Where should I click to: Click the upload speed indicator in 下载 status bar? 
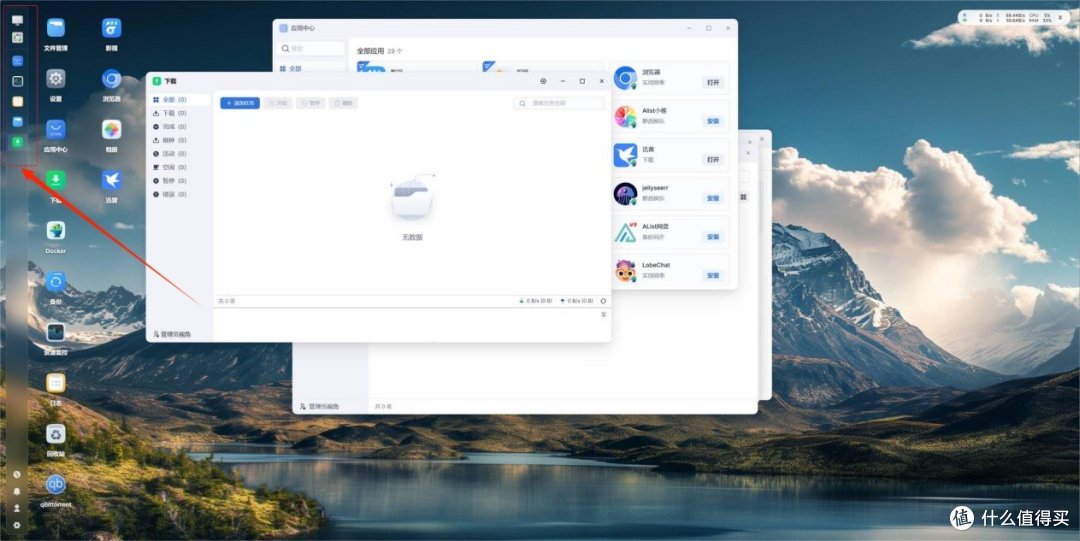577,301
